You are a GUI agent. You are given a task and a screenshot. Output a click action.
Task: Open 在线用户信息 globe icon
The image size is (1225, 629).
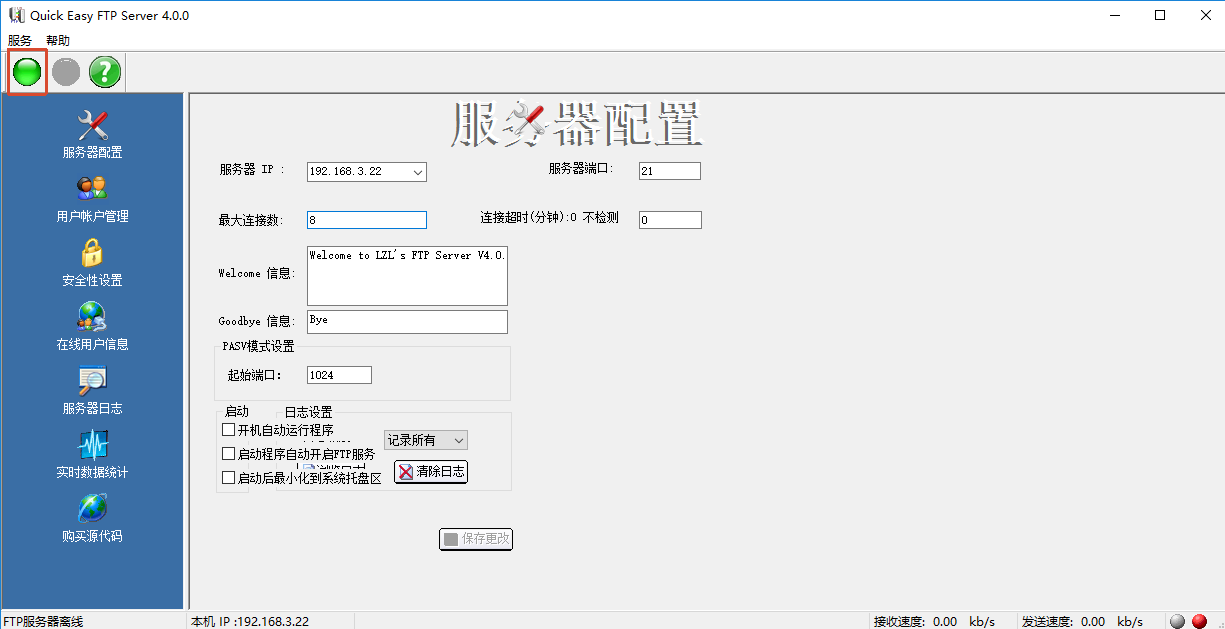click(x=93, y=317)
